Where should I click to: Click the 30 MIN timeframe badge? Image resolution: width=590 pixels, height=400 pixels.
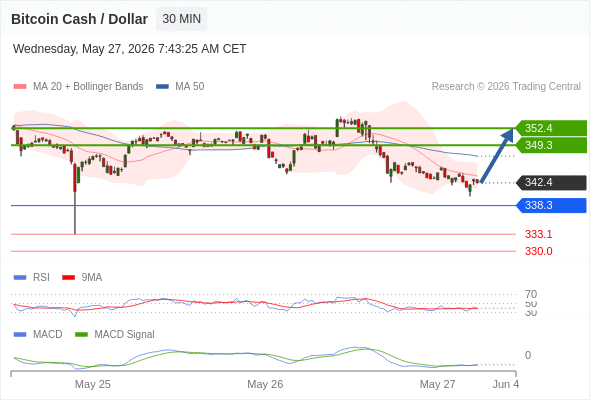click(x=181, y=19)
